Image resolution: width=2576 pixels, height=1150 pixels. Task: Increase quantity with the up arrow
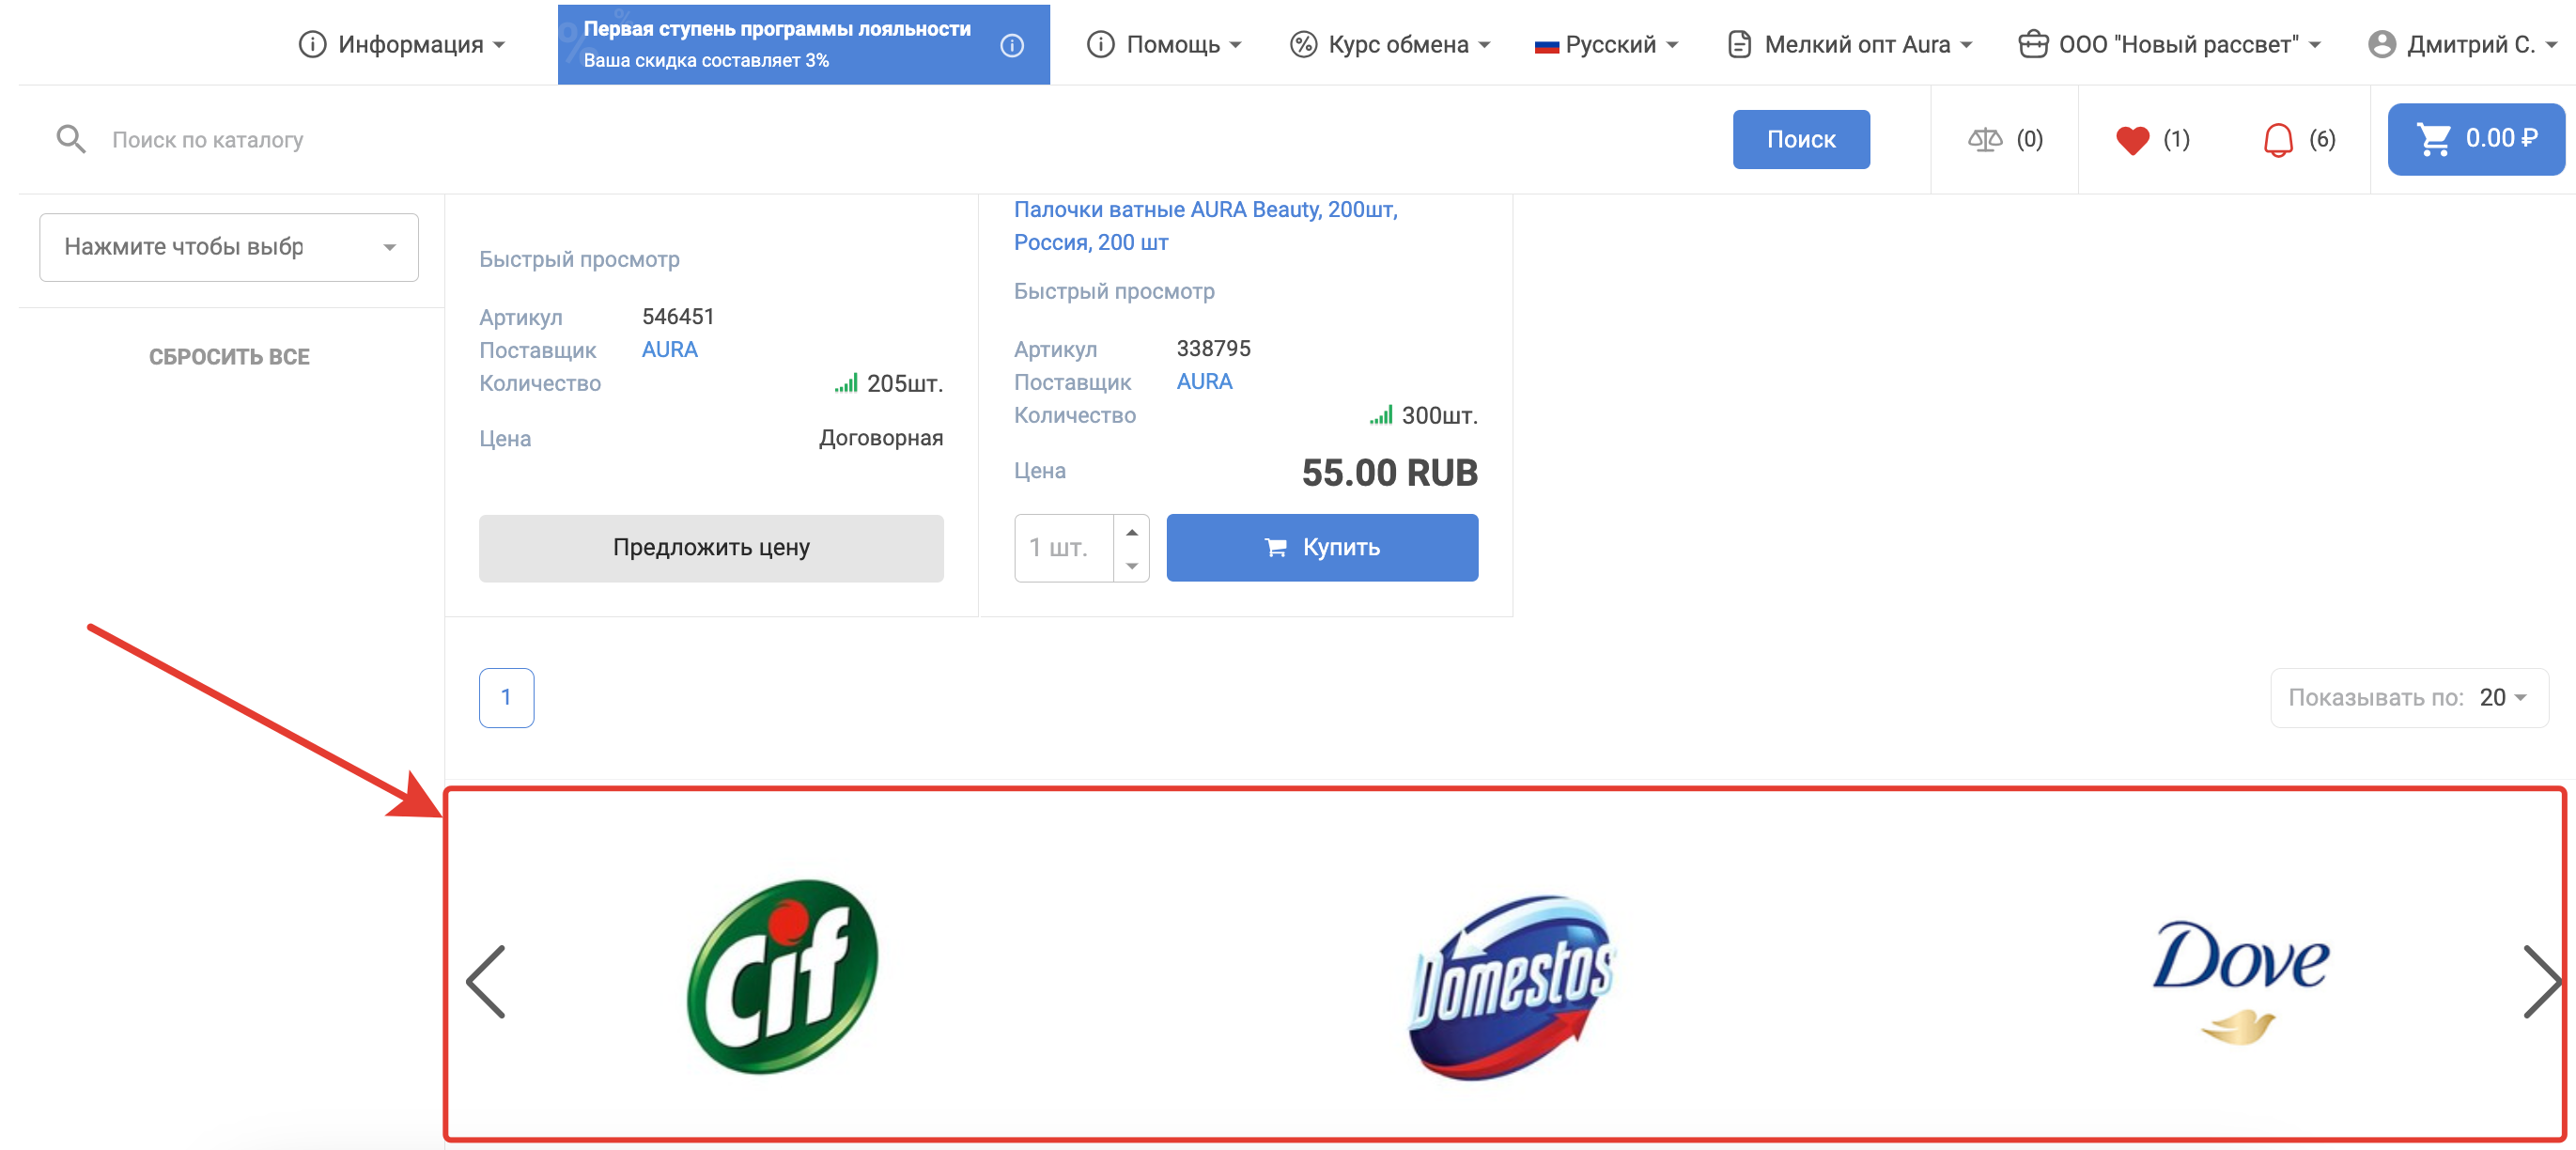1131,532
